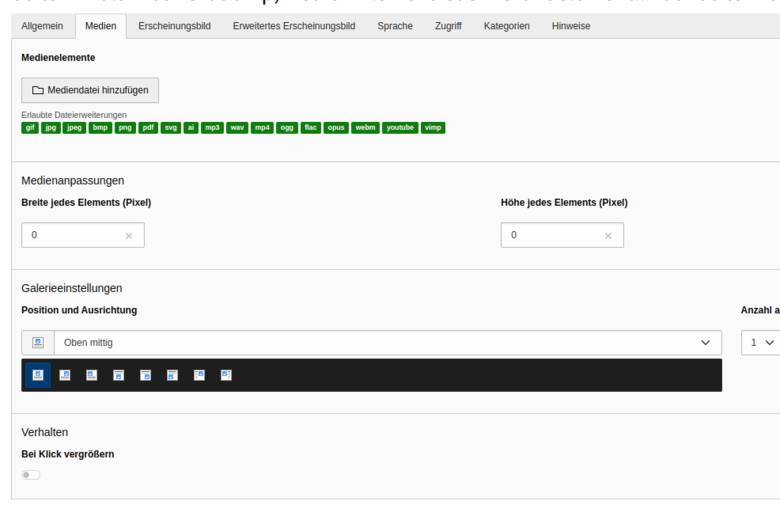Click the Medienelemente heading
Image resolution: width=780 pixels, height=520 pixels.
tap(58, 58)
